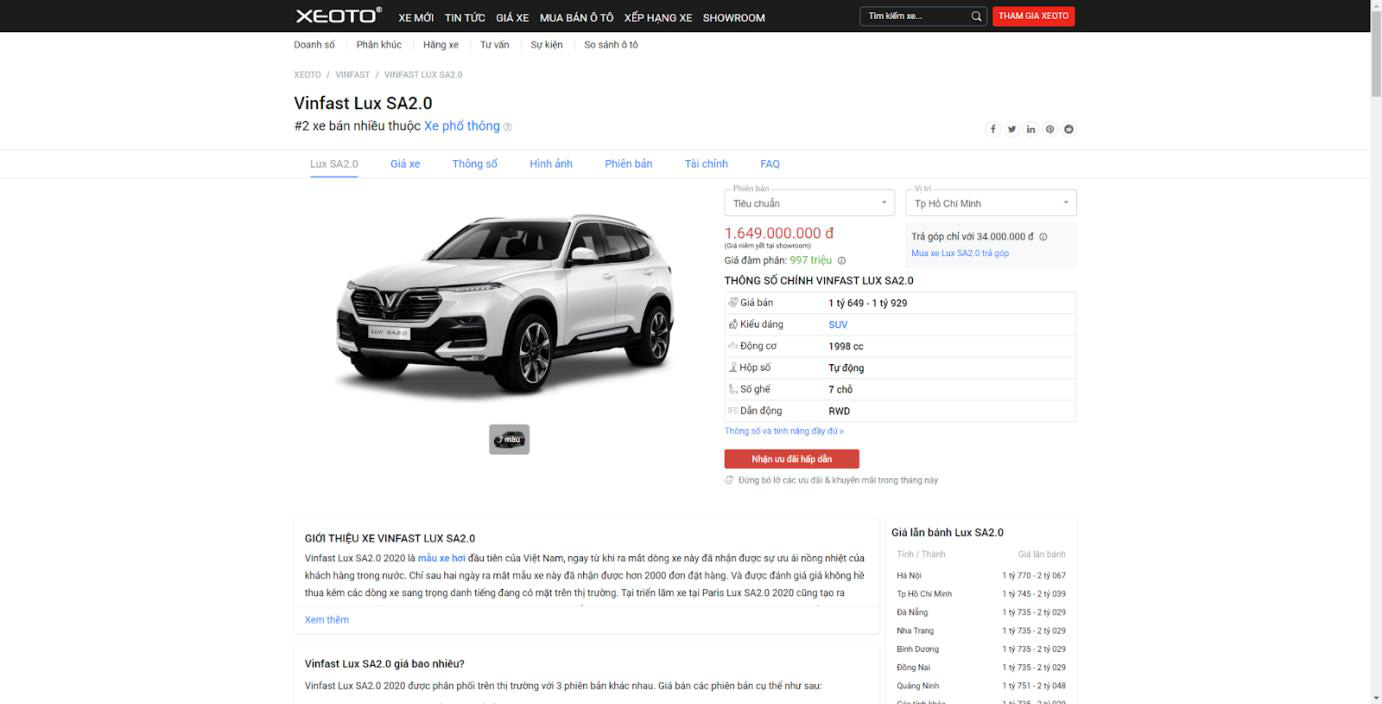Click mẫu xe hơi link in intro

[441, 558]
